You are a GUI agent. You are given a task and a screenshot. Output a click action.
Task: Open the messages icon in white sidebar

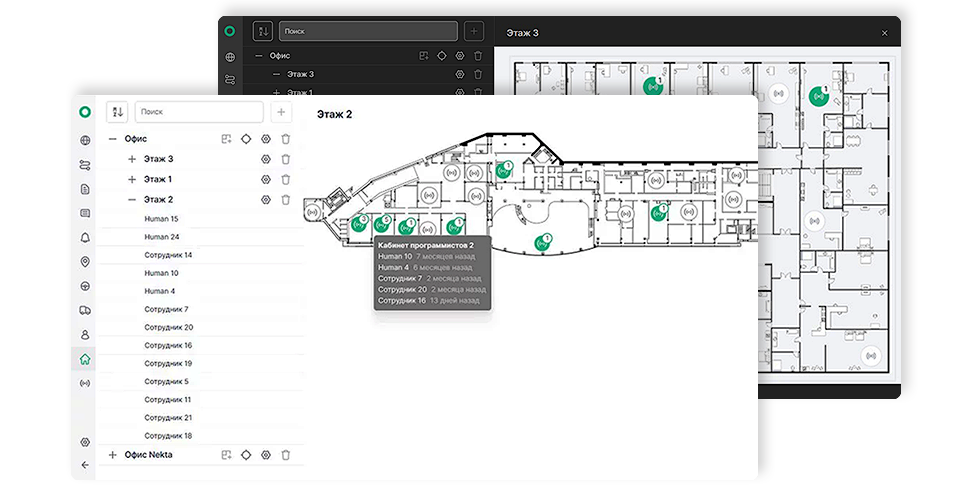85,214
